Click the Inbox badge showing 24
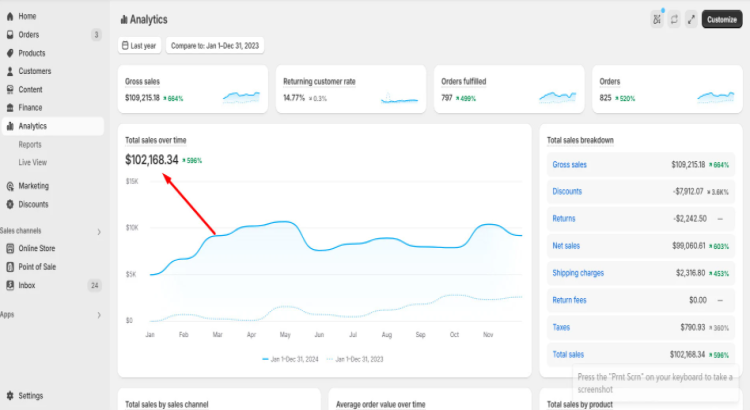Image resolution: width=750 pixels, height=410 pixels. (x=95, y=286)
